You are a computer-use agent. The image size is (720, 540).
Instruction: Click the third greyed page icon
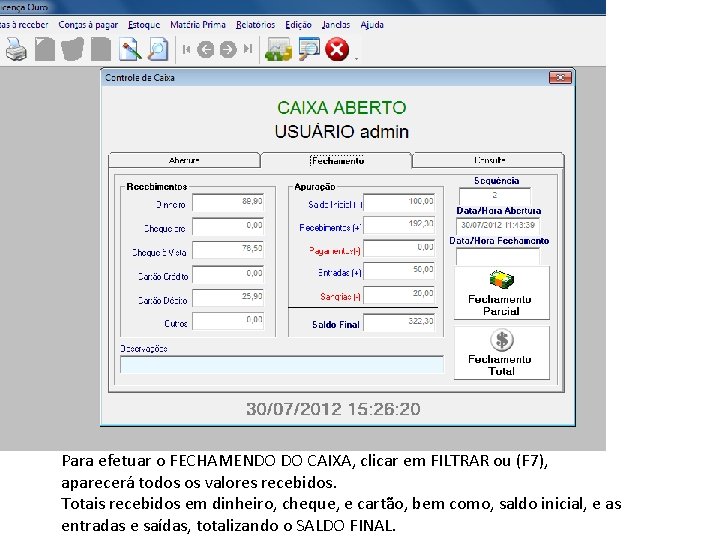pos(101,49)
